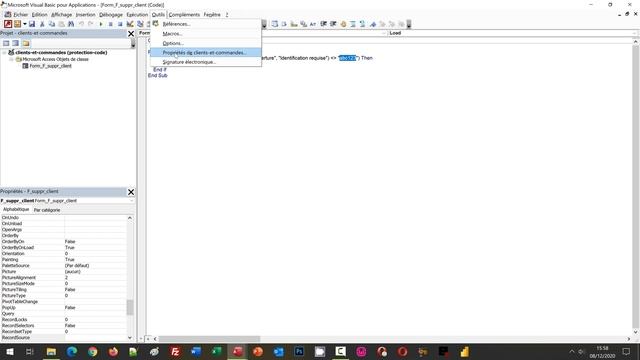Click the highlighted password string in code
Image resolution: width=640 pixels, height=360 pixels.
coord(347,58)
